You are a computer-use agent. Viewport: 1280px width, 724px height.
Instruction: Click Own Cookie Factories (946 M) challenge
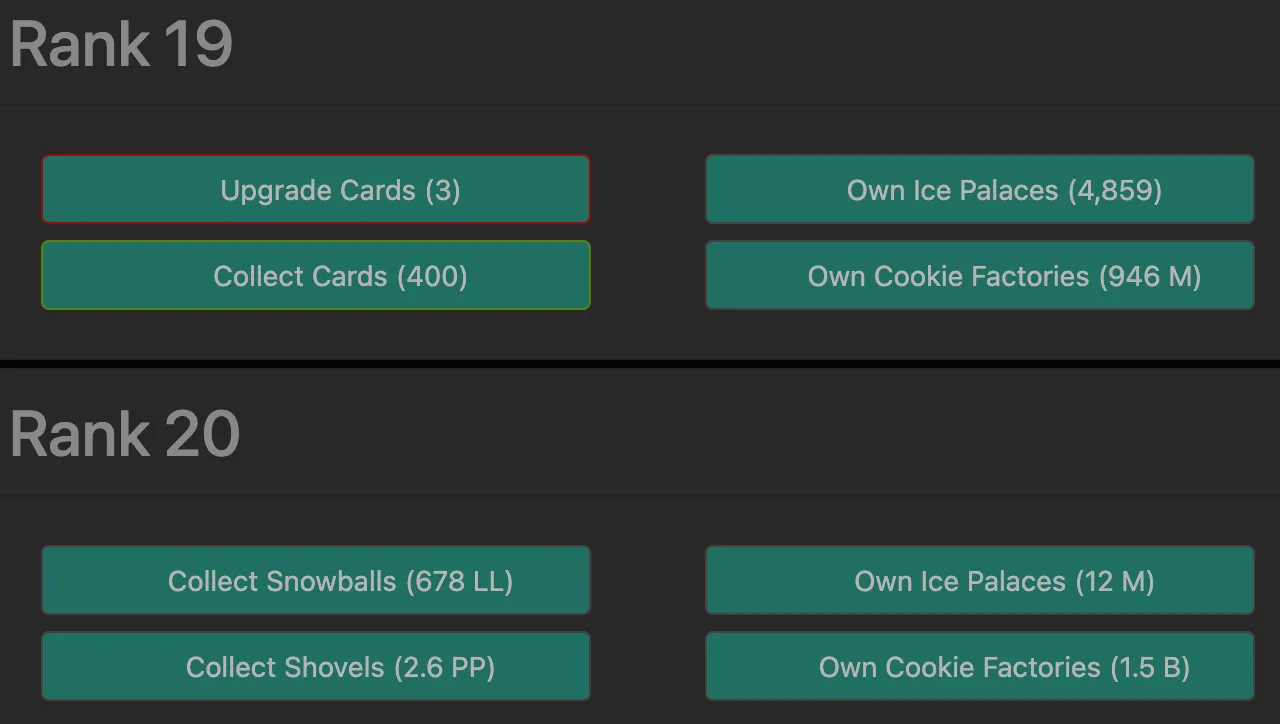pos(980,276)
